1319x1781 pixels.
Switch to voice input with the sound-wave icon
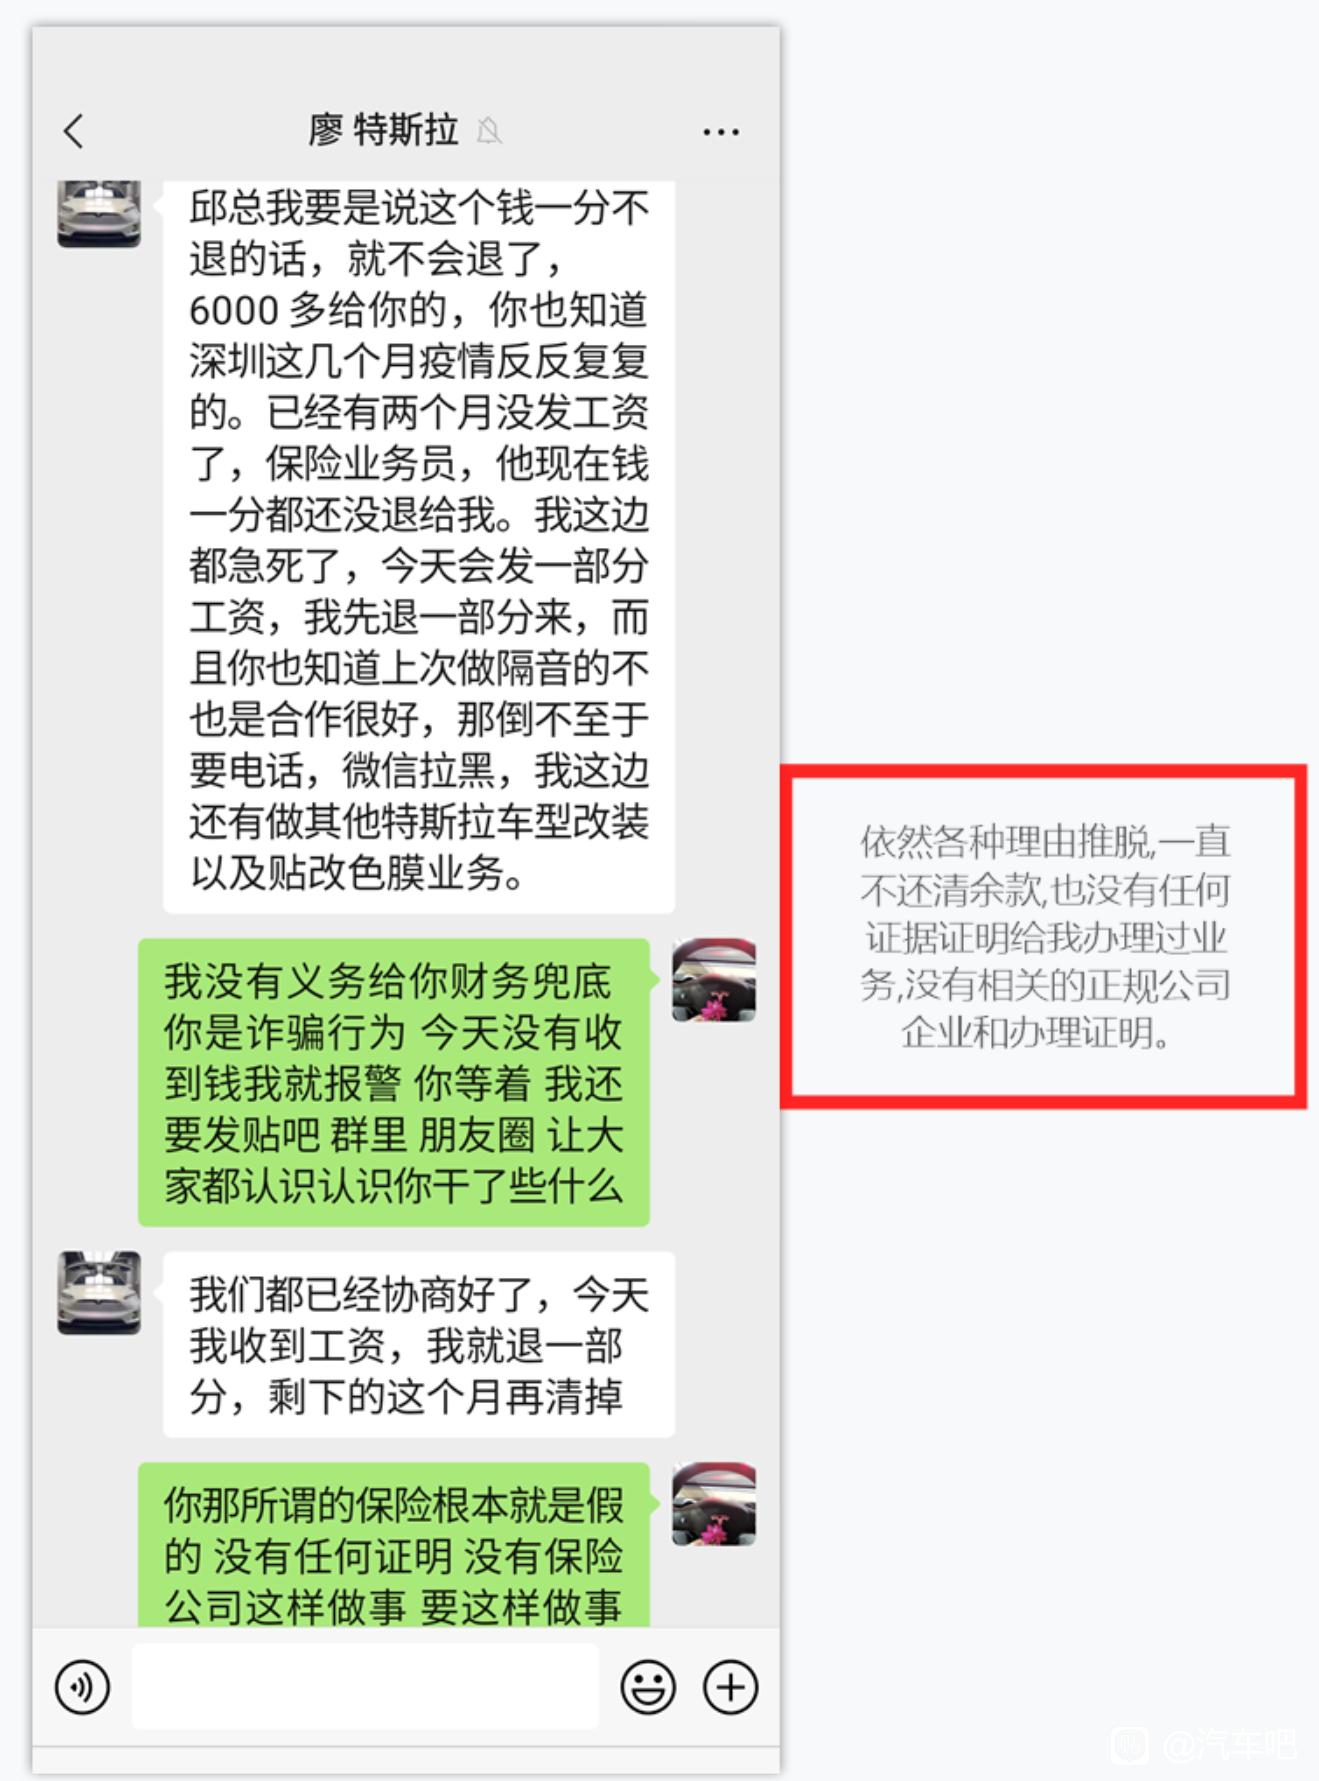pos(82,1686)
